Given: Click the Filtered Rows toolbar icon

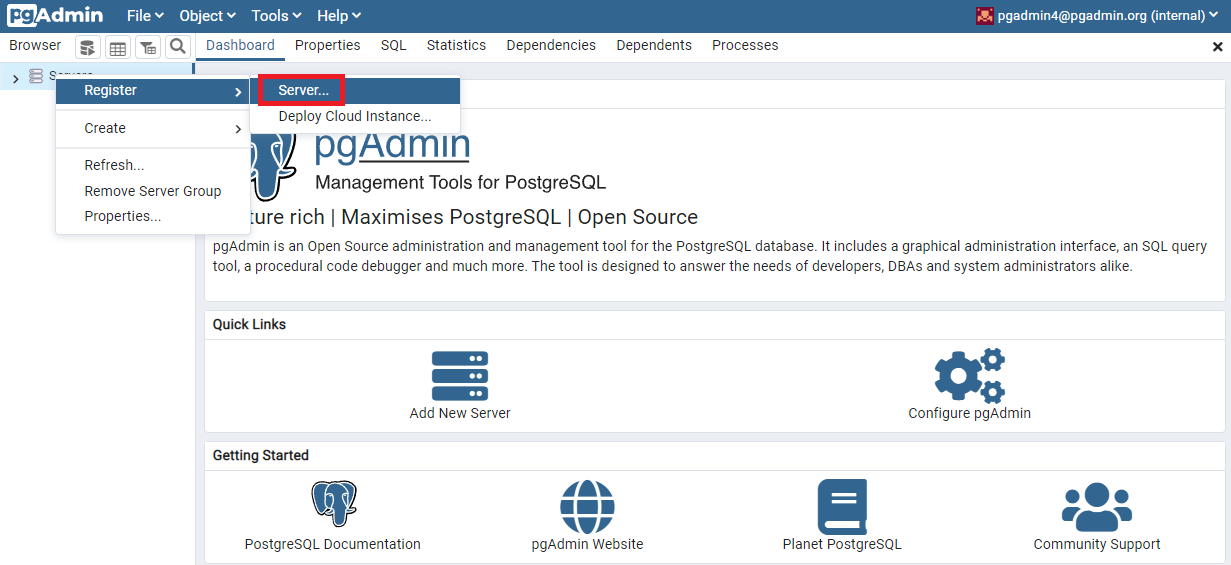Looking at the screenshot, I should 148,47.
